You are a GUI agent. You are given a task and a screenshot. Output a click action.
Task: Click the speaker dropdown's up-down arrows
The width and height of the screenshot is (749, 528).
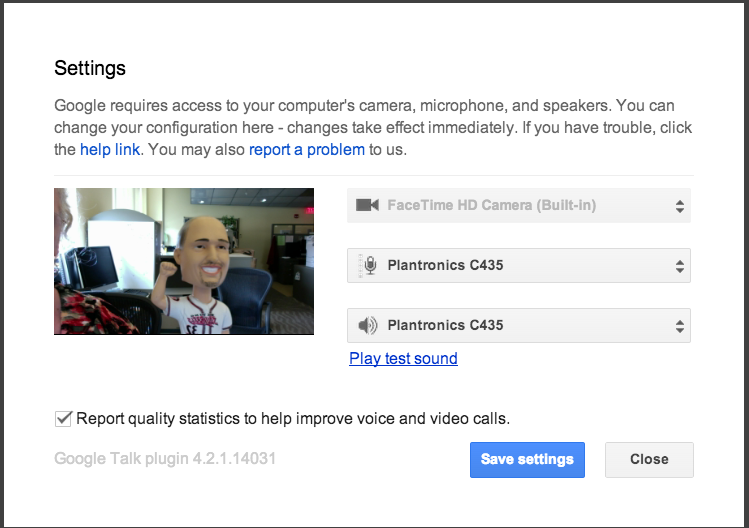680,325
